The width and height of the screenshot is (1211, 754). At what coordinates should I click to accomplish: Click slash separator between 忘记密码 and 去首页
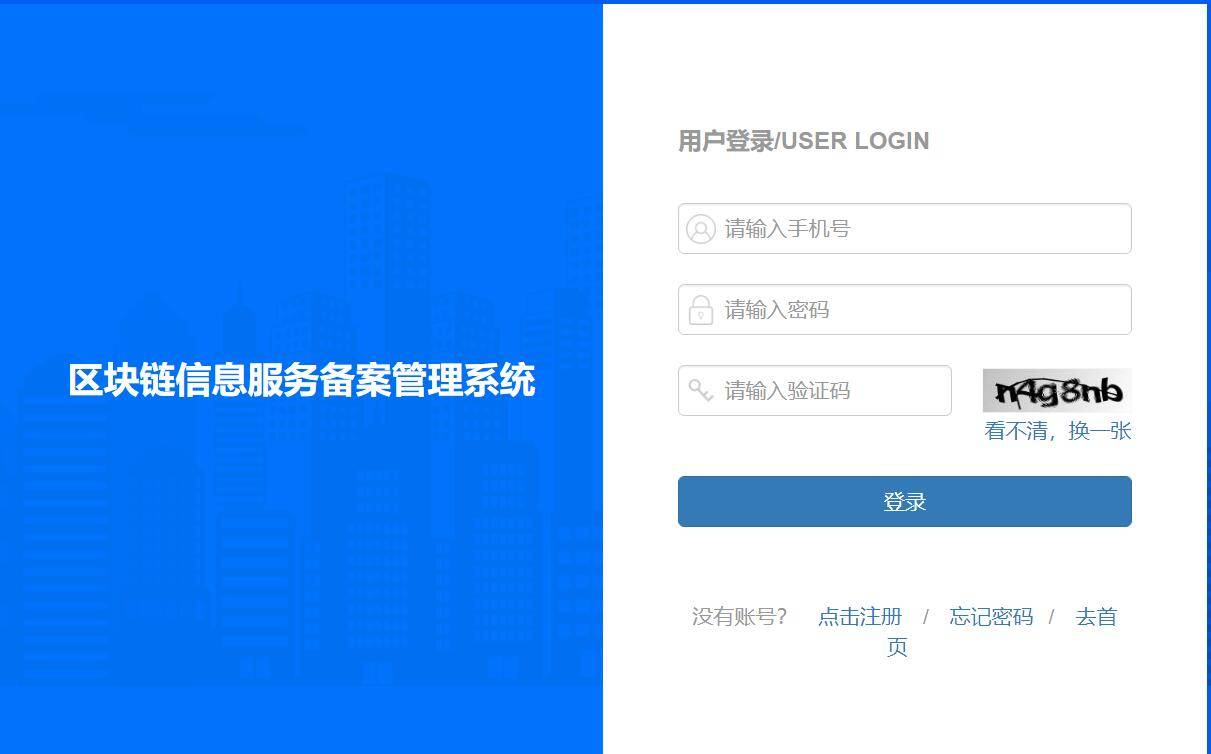(x=1052, y=617)
